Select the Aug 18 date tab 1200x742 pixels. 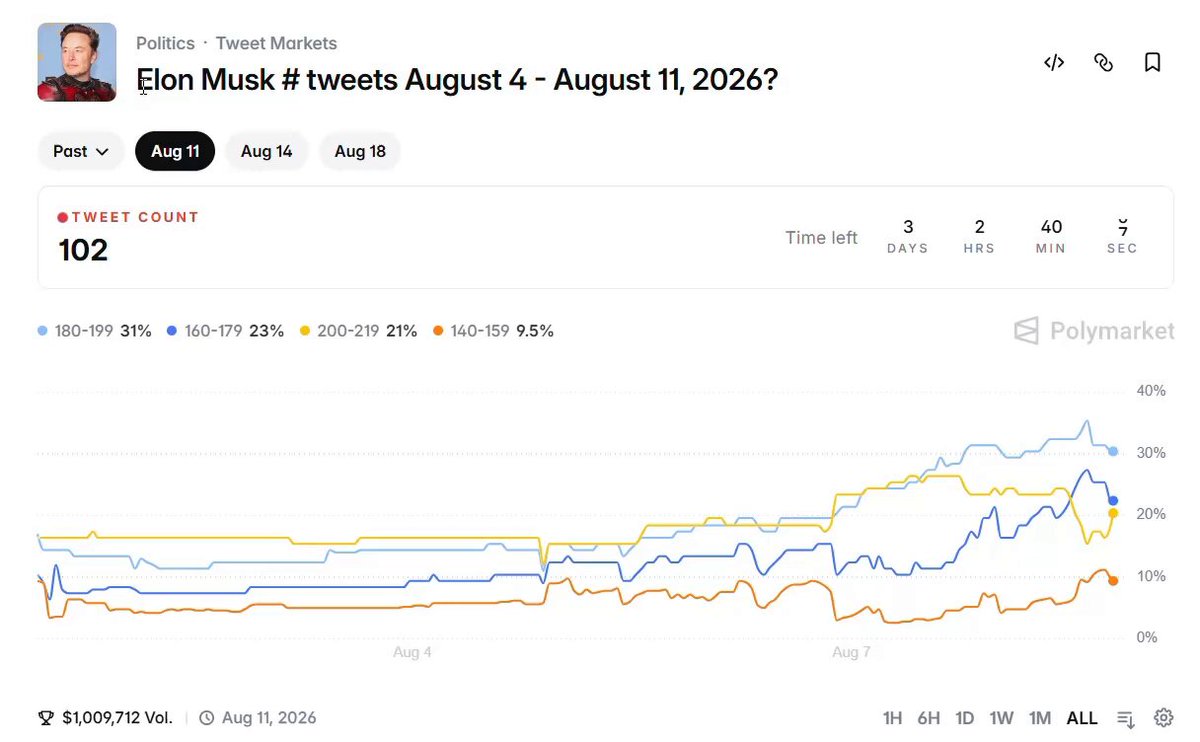[360, 151]
